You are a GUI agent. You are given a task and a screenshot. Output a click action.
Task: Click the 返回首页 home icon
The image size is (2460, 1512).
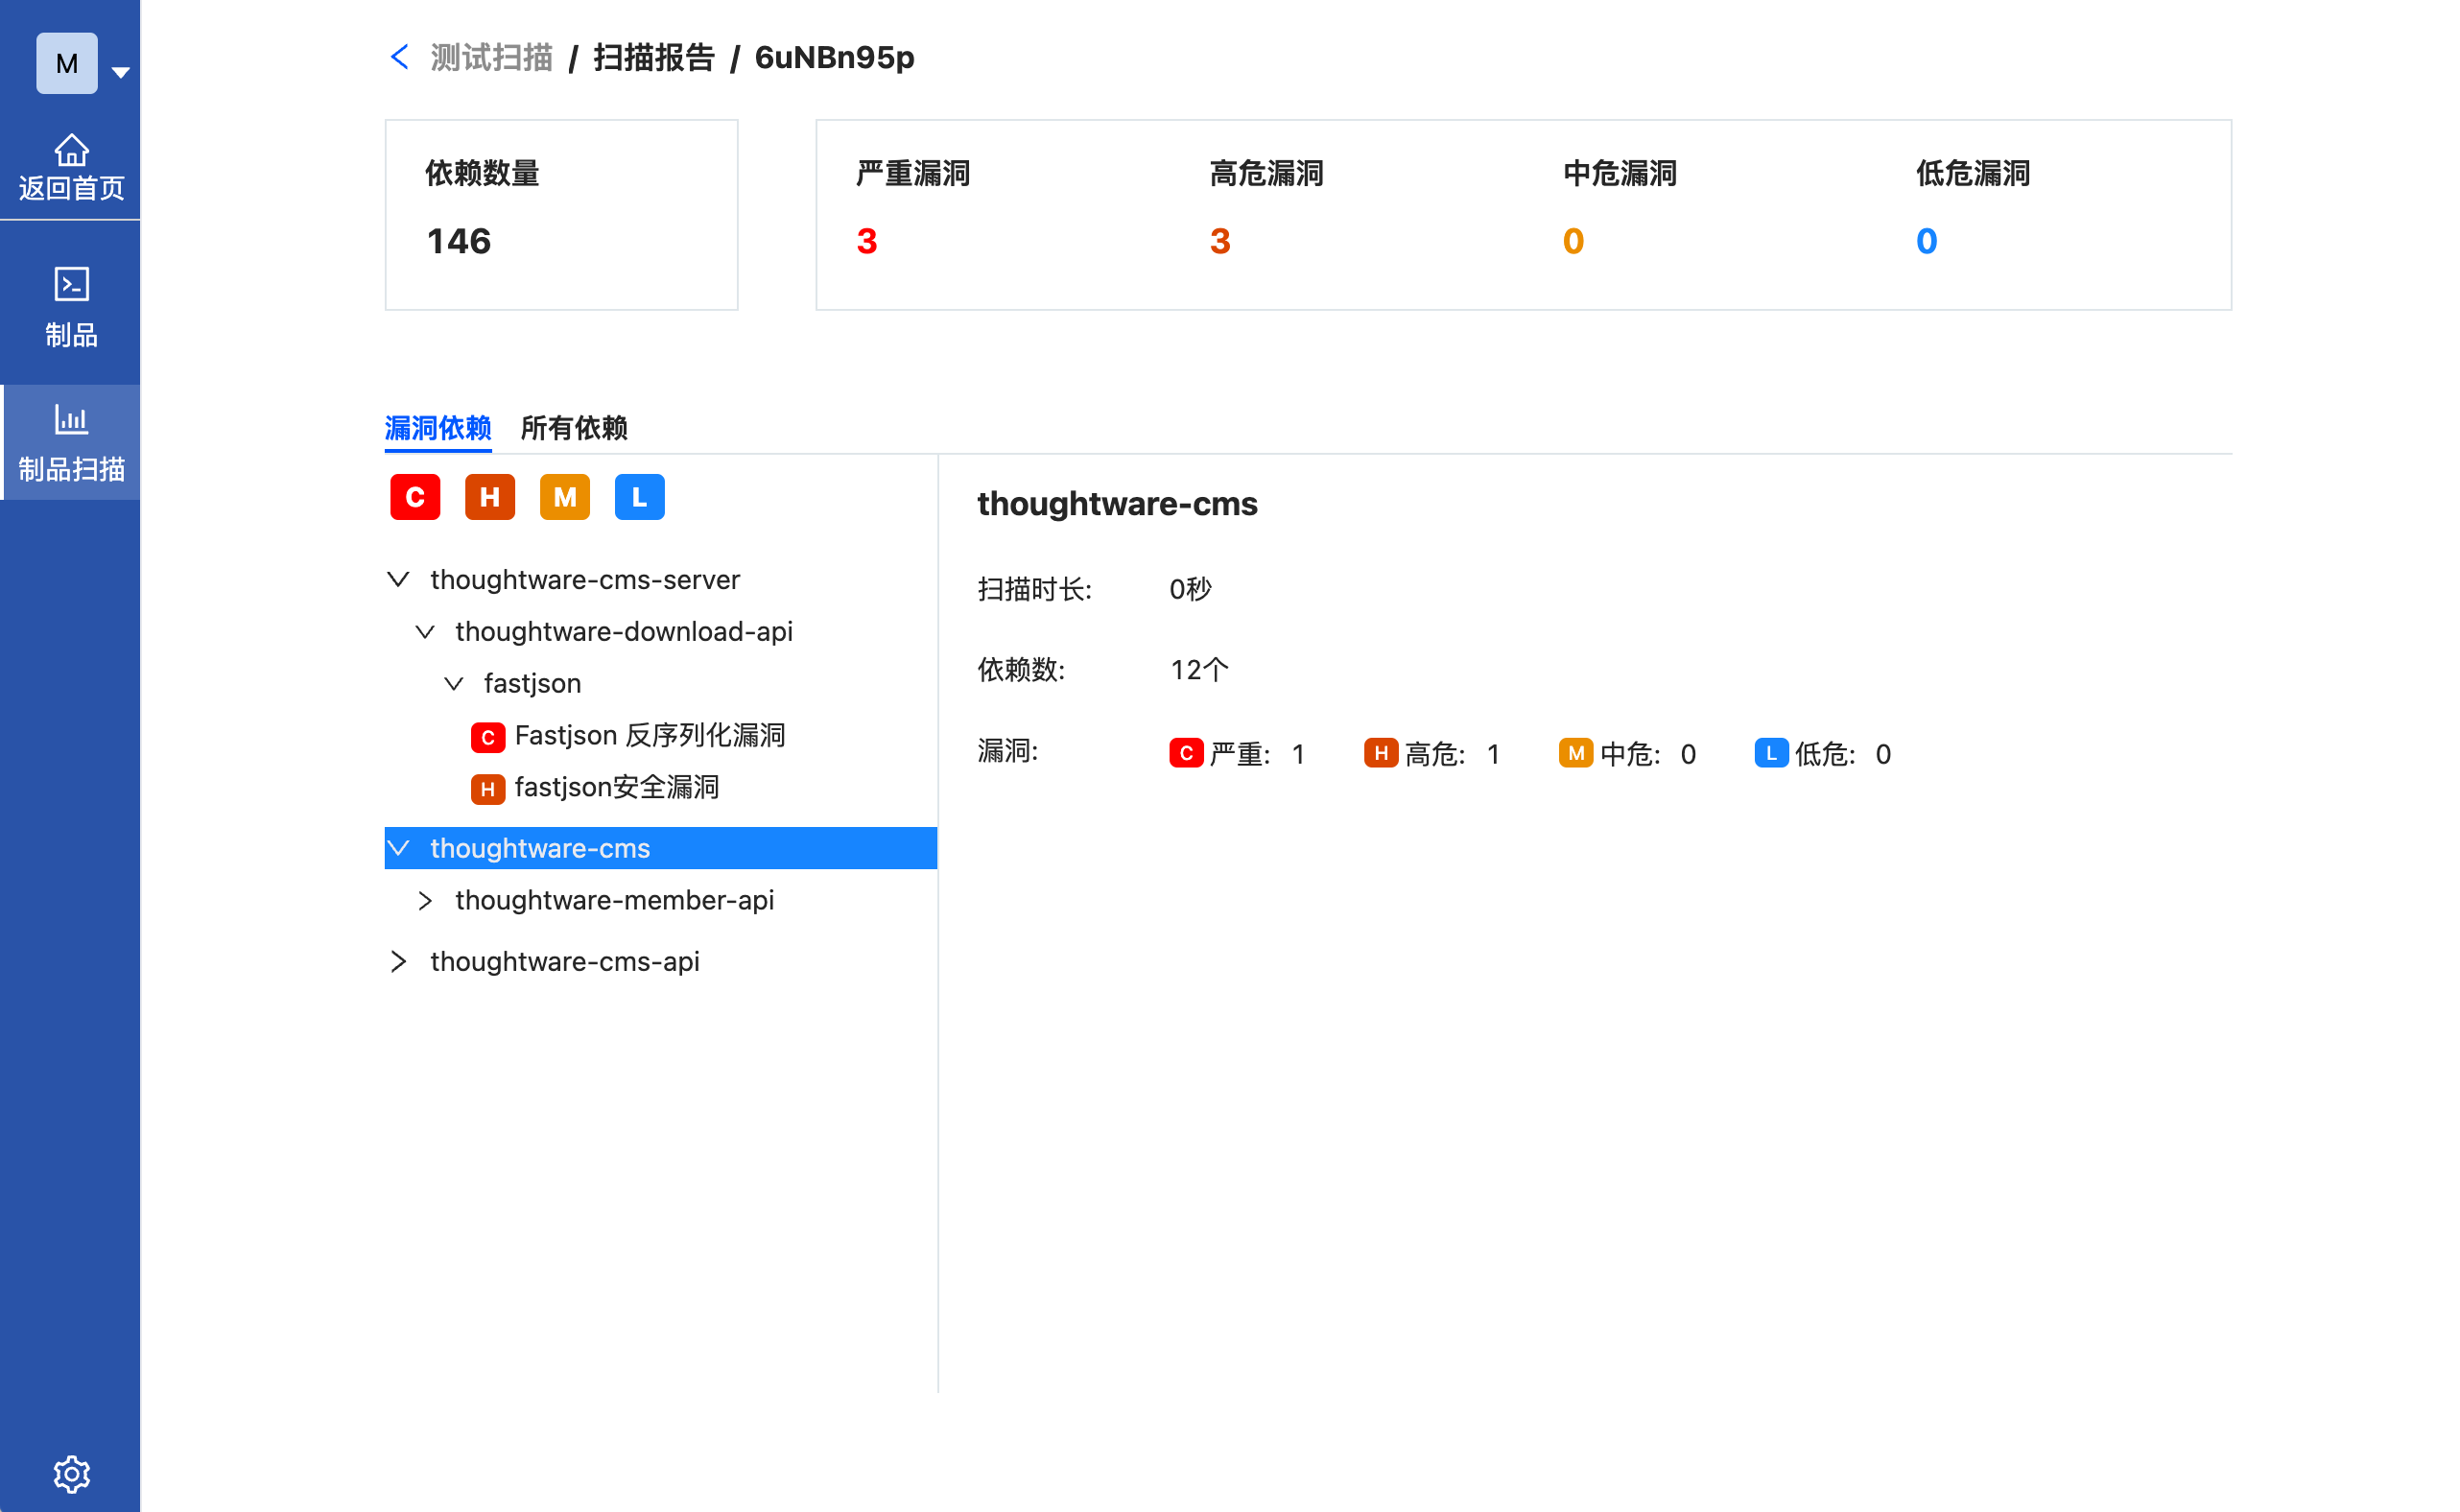click(x=73, y=151)
